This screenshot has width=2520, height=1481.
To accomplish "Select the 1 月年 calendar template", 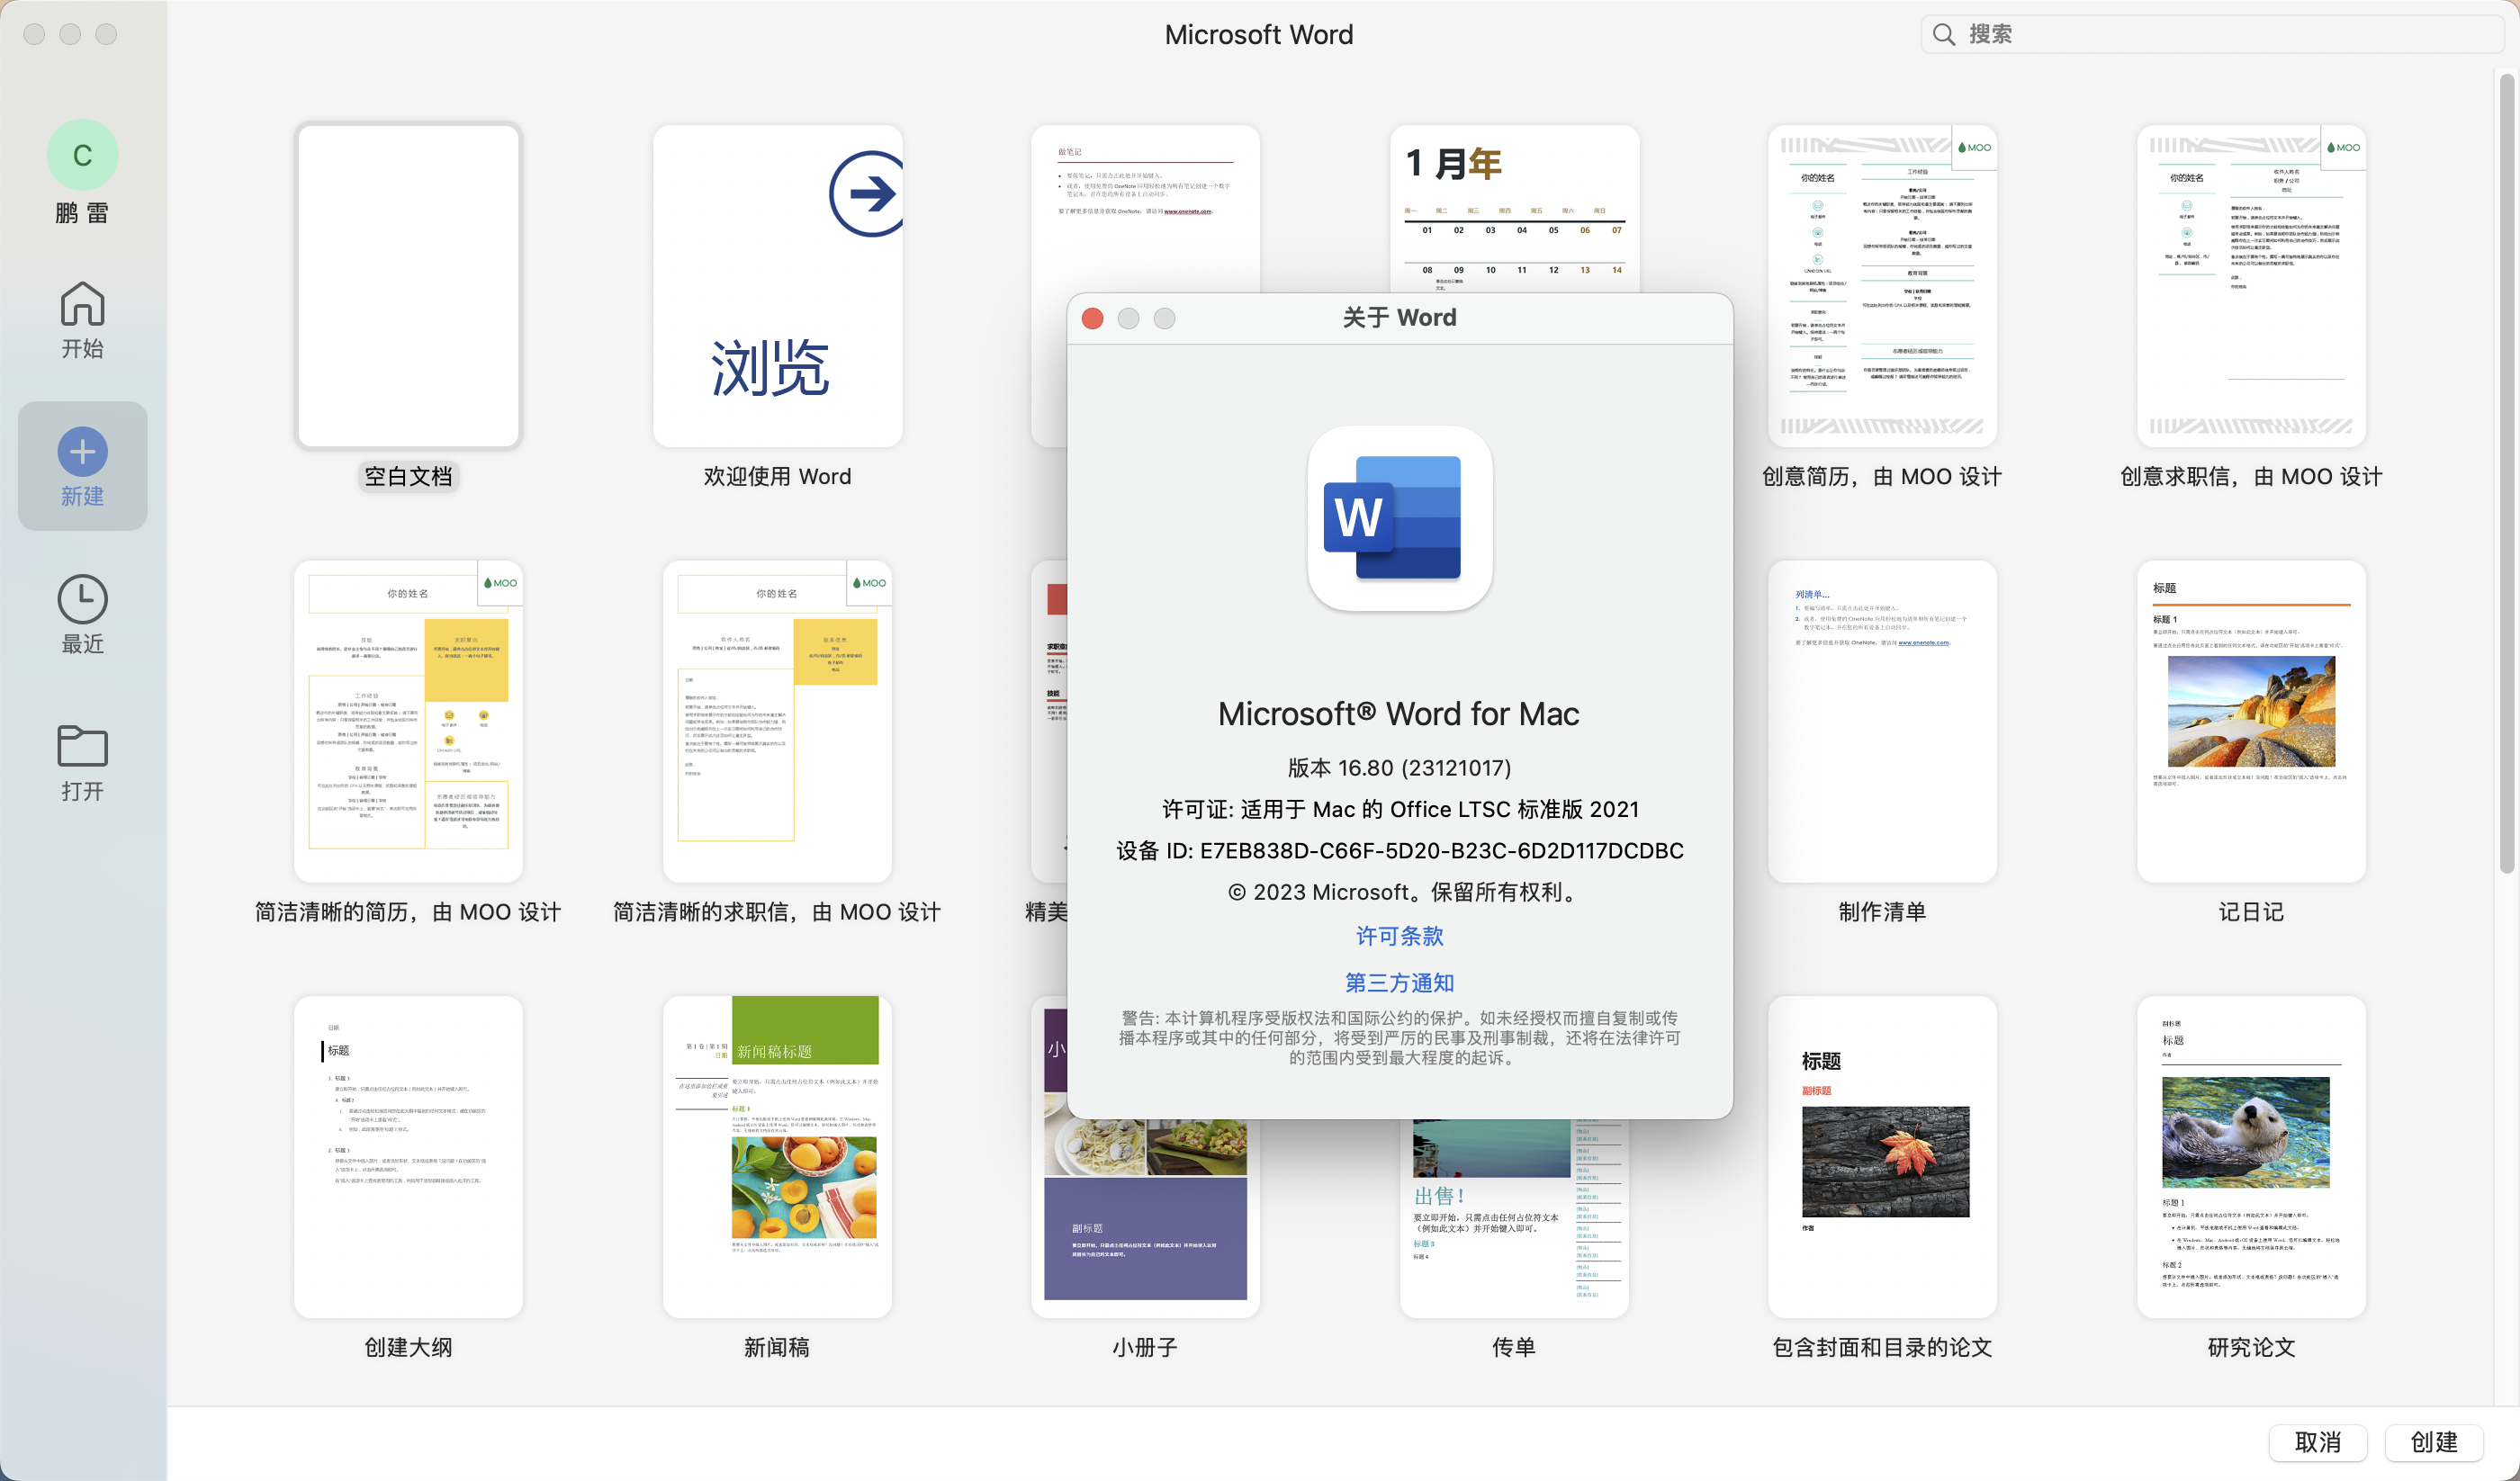I will tap(1514, 208).
